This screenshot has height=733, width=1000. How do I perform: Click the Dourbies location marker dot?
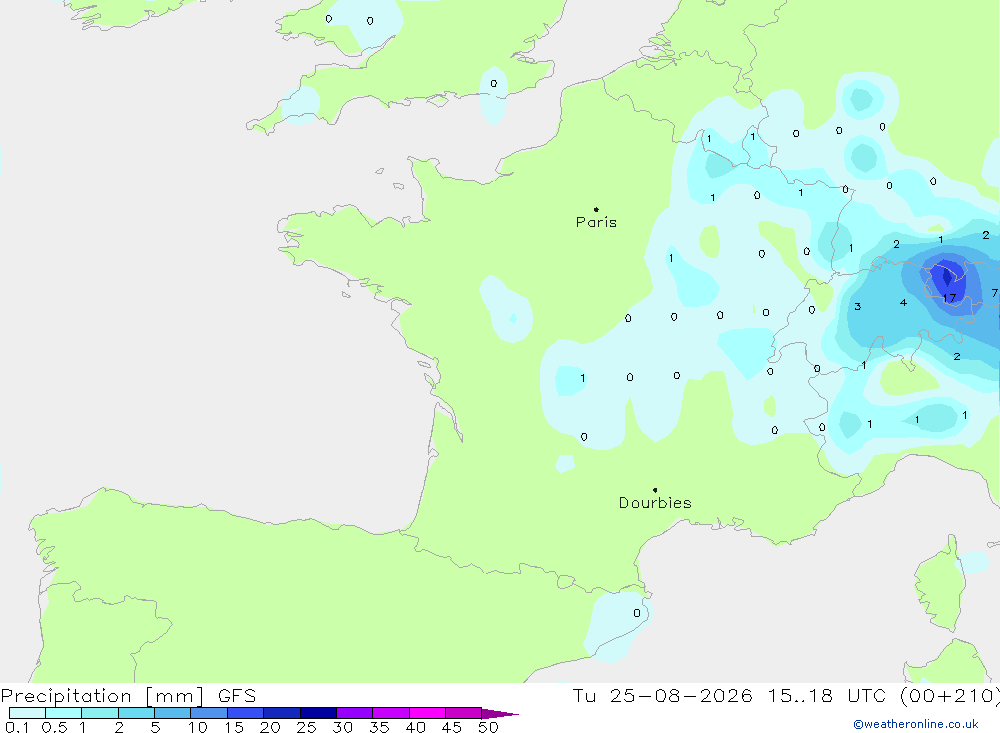tap(655, 490)
